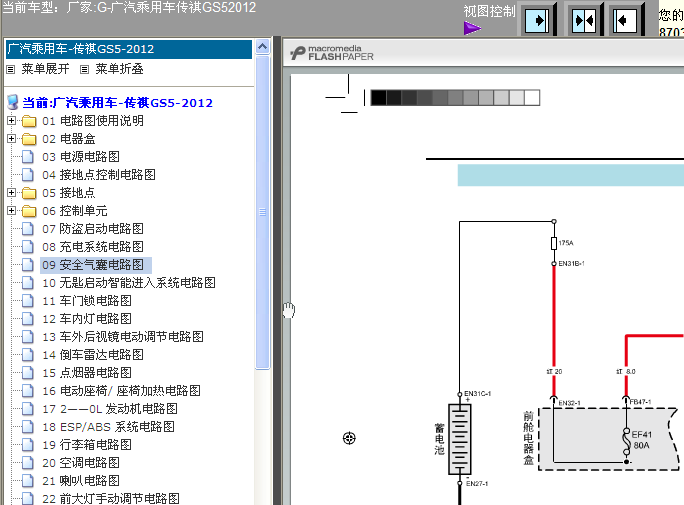Viewport: 684px width, 505px height.
Task: Open 16 电动座椅/座椅加热电路图
Action: [121, 391]
